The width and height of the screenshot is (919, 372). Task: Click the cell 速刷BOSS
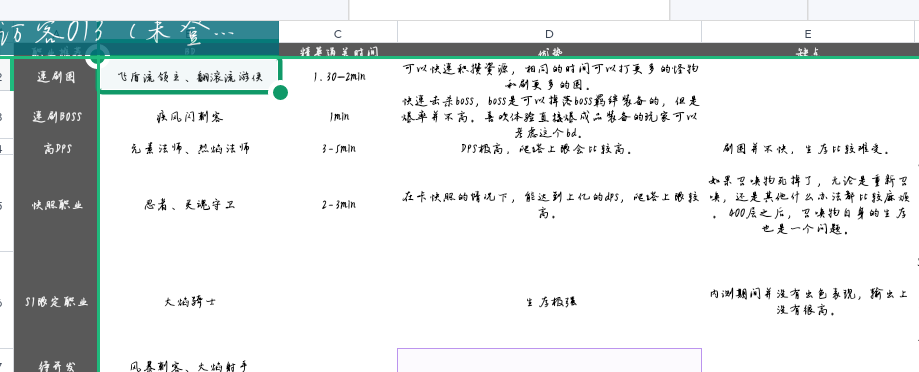[x=56, y=116]
